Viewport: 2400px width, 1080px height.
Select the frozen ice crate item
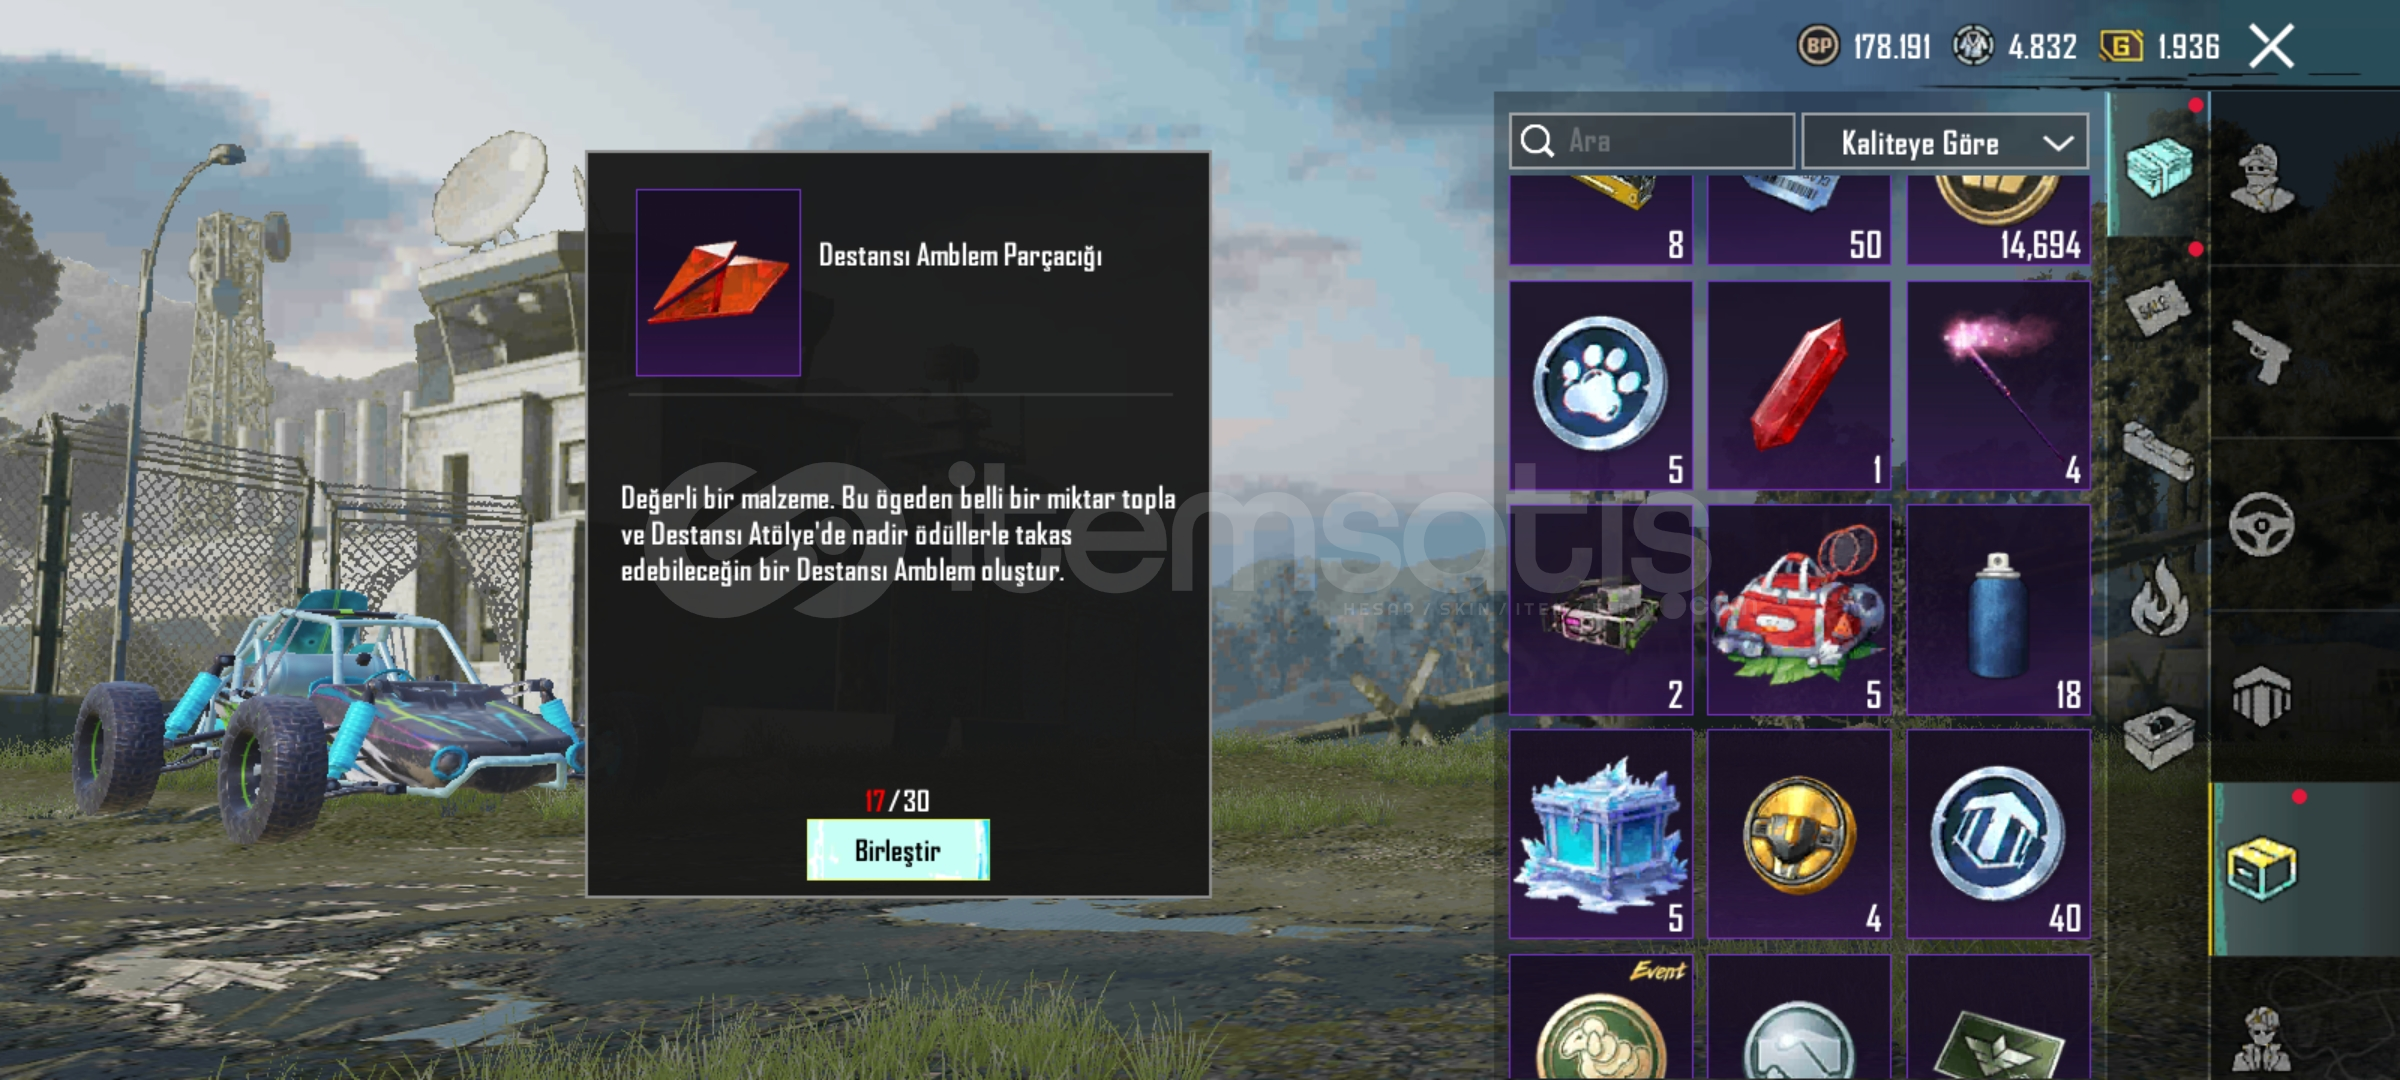pyautogui.click(x=1600, y=835)
